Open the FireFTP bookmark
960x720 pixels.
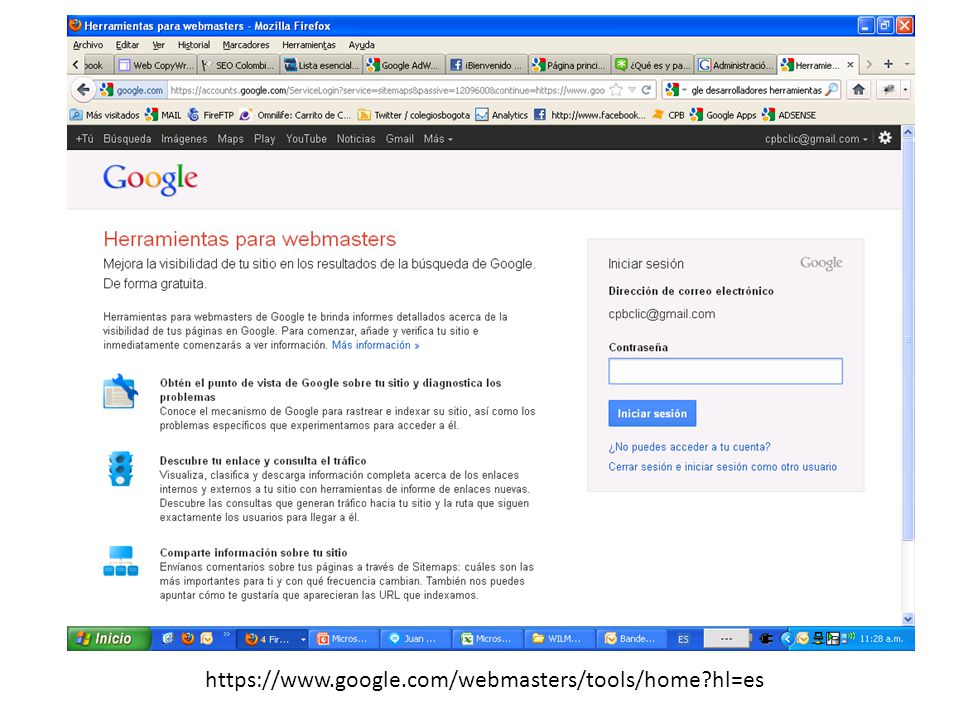tap(211, 115)
